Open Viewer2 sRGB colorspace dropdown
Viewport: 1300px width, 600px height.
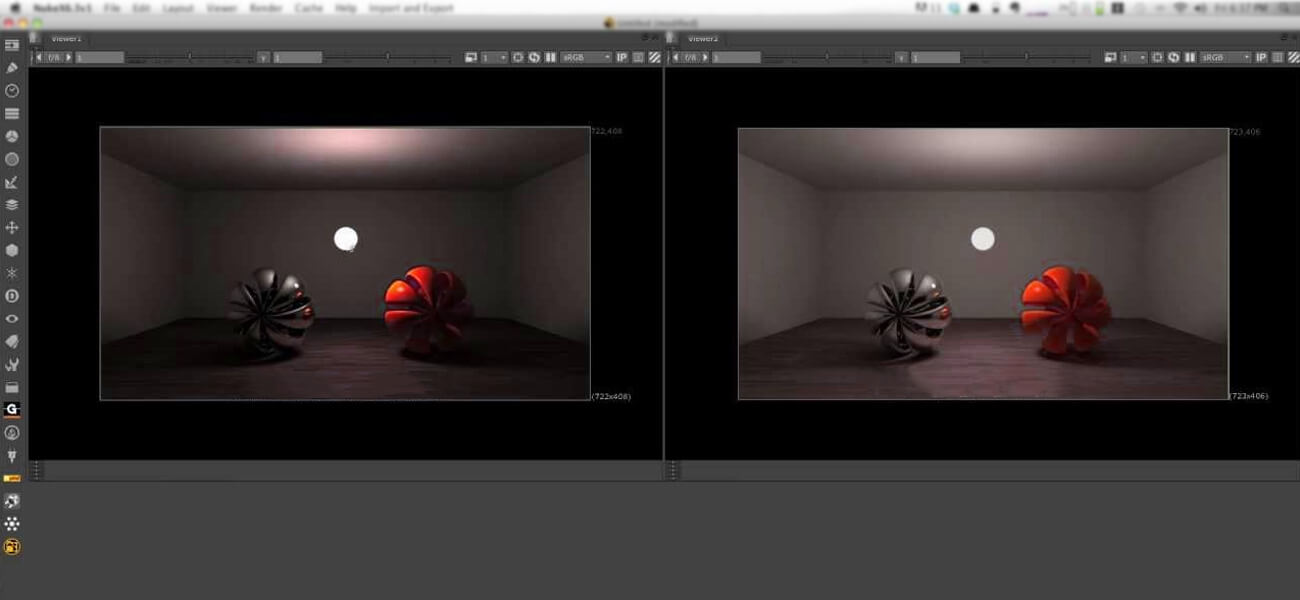point(1224,58)
